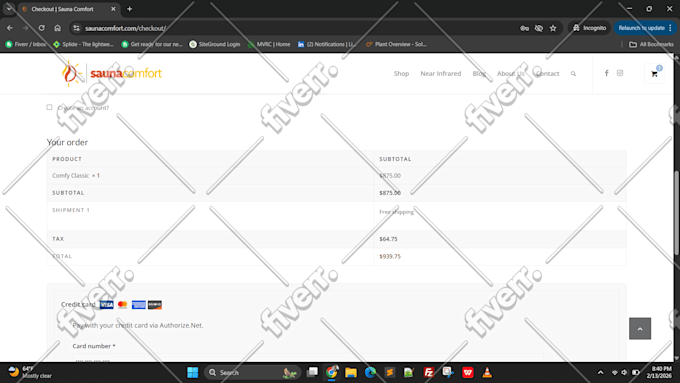The height and width of the screenshot is (383, 680).
Task: Click the Card number input field
Action: [308, 358]
